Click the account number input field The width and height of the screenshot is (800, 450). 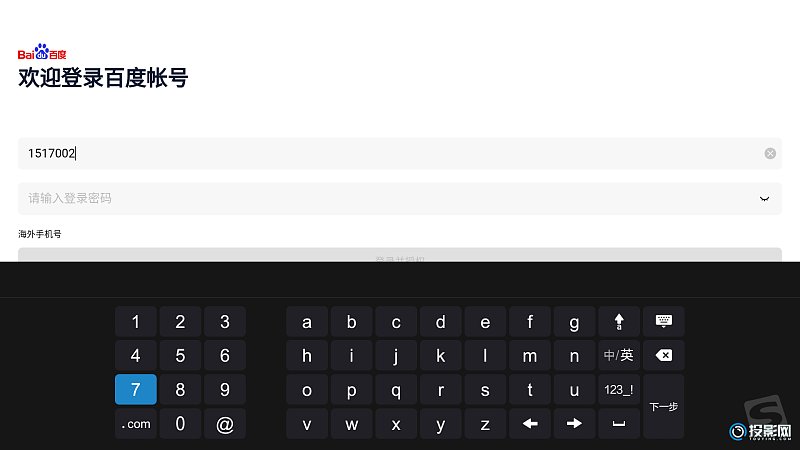[x=399, y=154]
